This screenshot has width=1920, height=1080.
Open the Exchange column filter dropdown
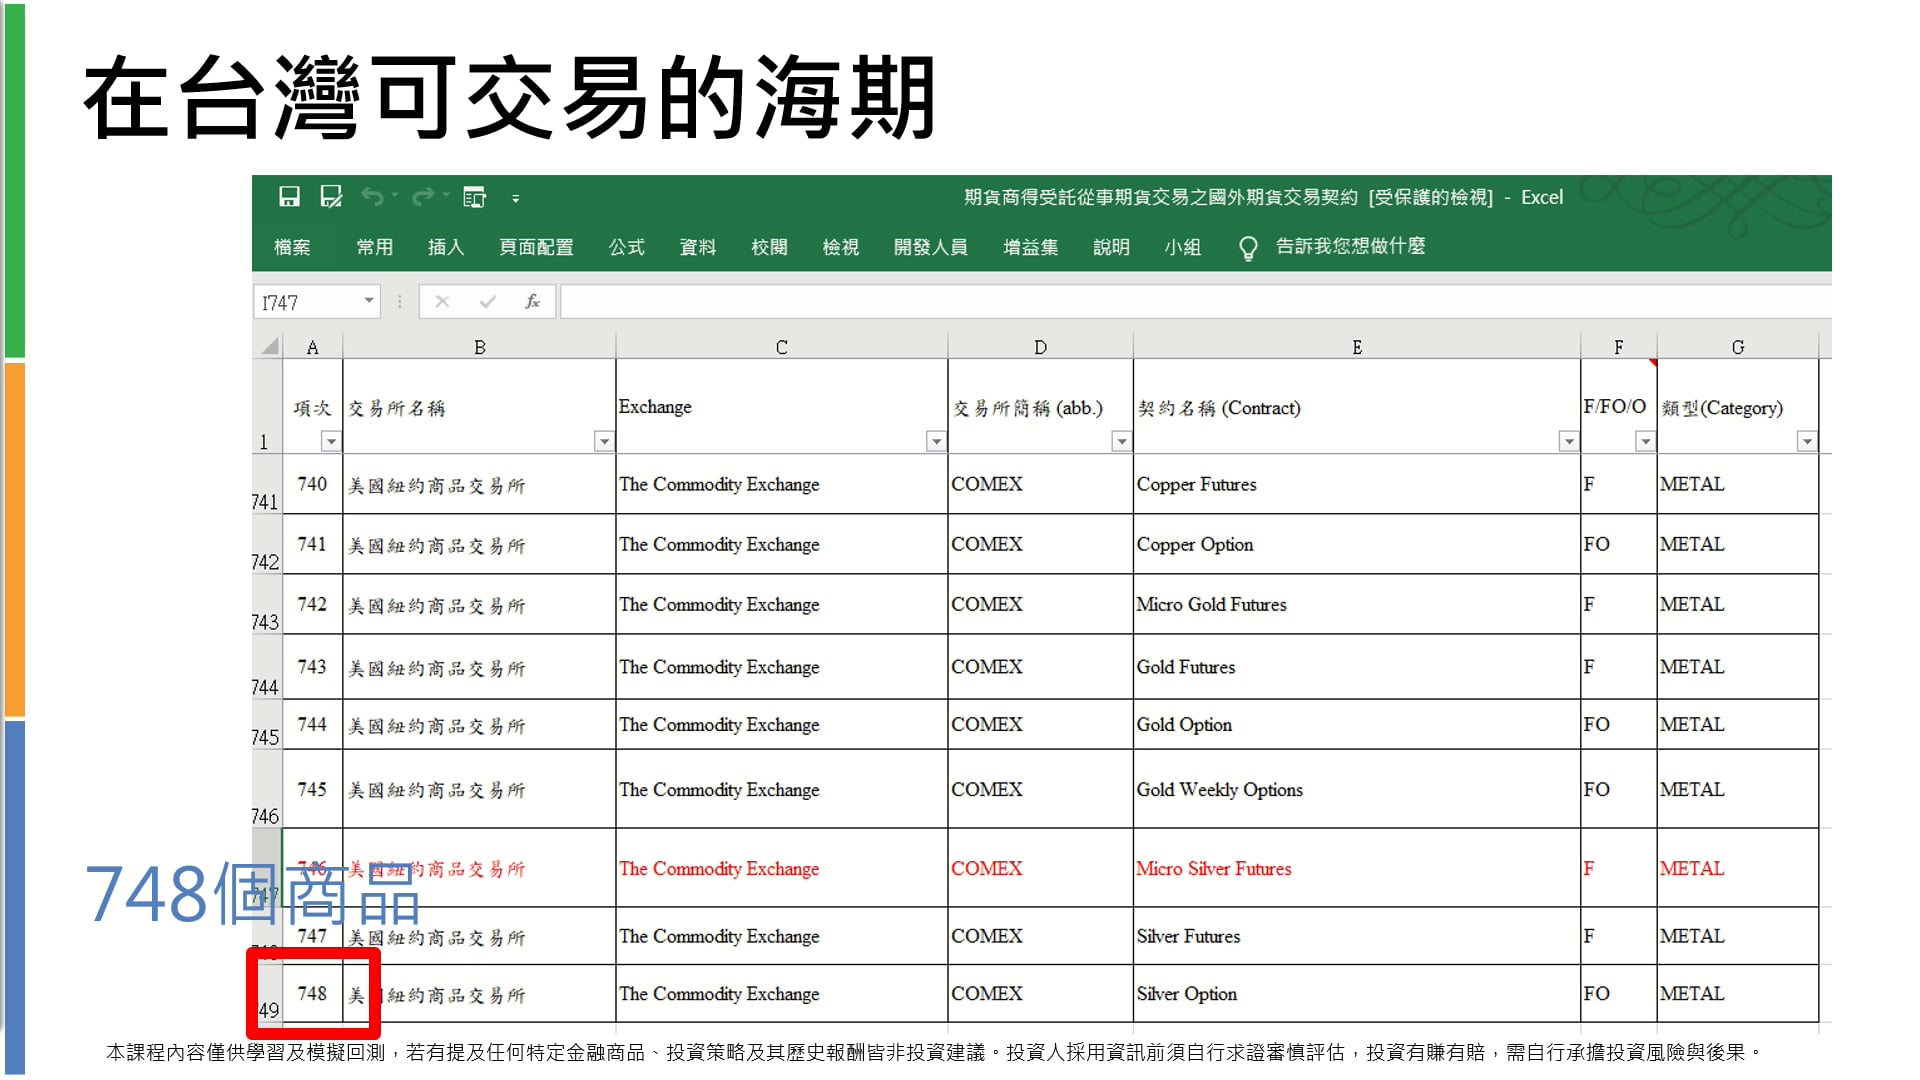coord(936,441)
